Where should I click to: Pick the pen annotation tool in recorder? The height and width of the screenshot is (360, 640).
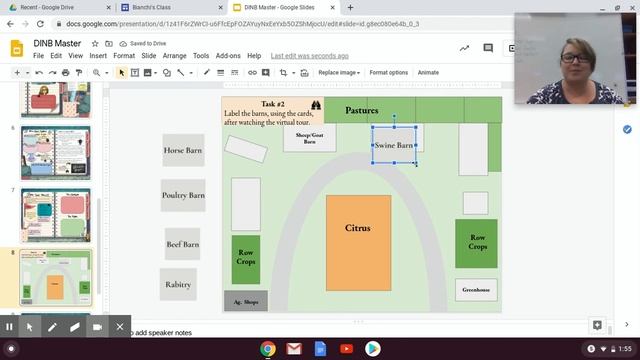tap(52, 327)
